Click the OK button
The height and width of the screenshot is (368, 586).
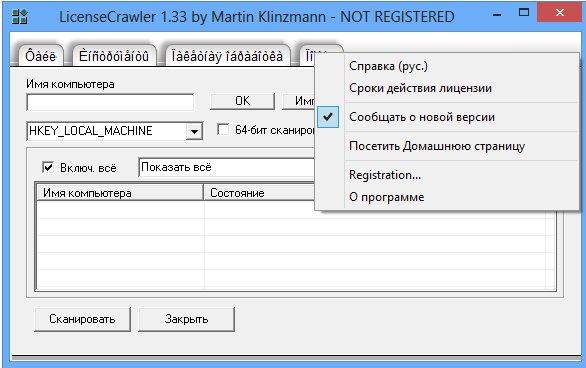(242, 101)
